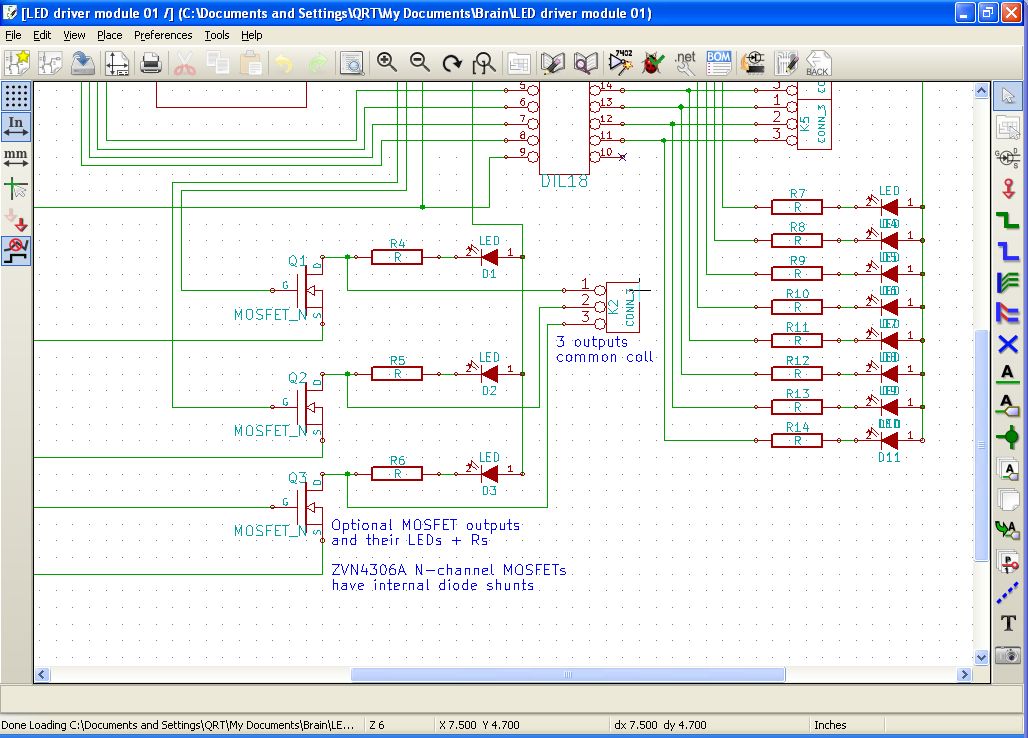Save the schematic project

[83, 63]
